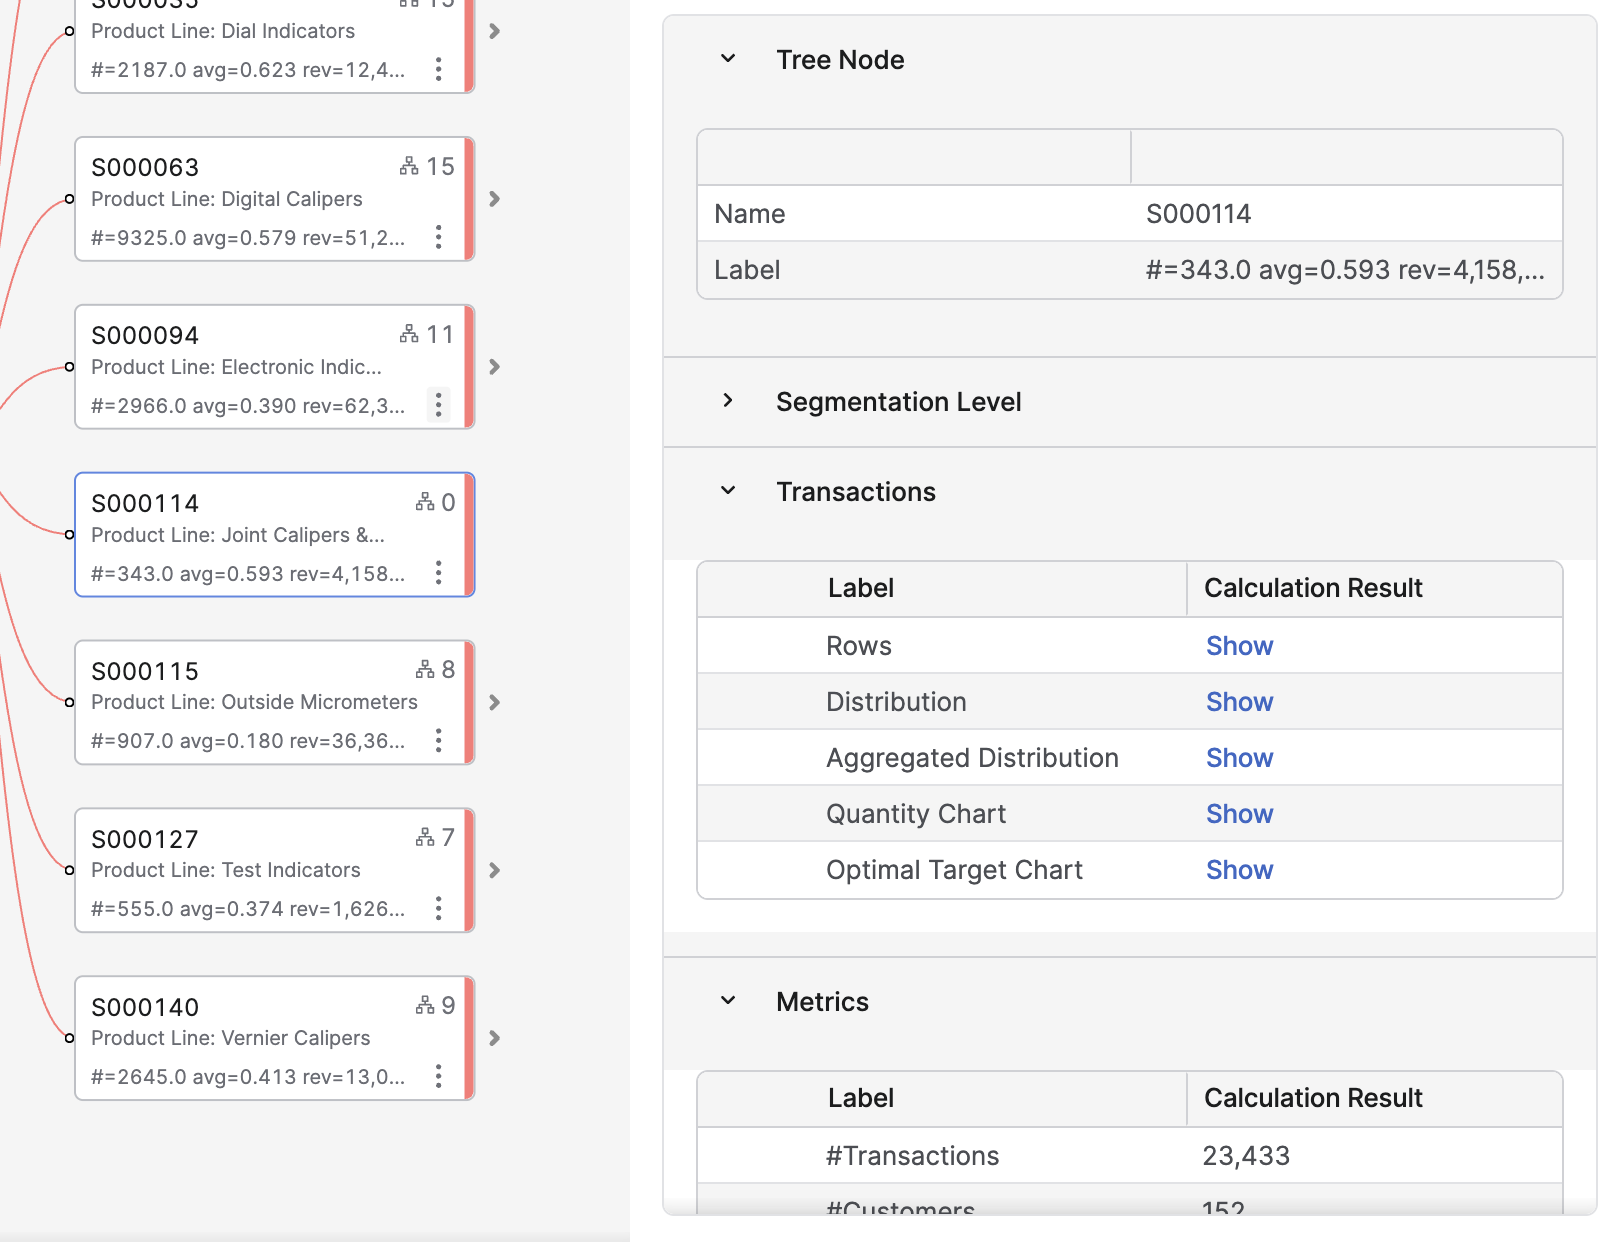Expand the Outside Micrometers node arrow
This screenshot has width=1624, height=1242.
[494, 703]
